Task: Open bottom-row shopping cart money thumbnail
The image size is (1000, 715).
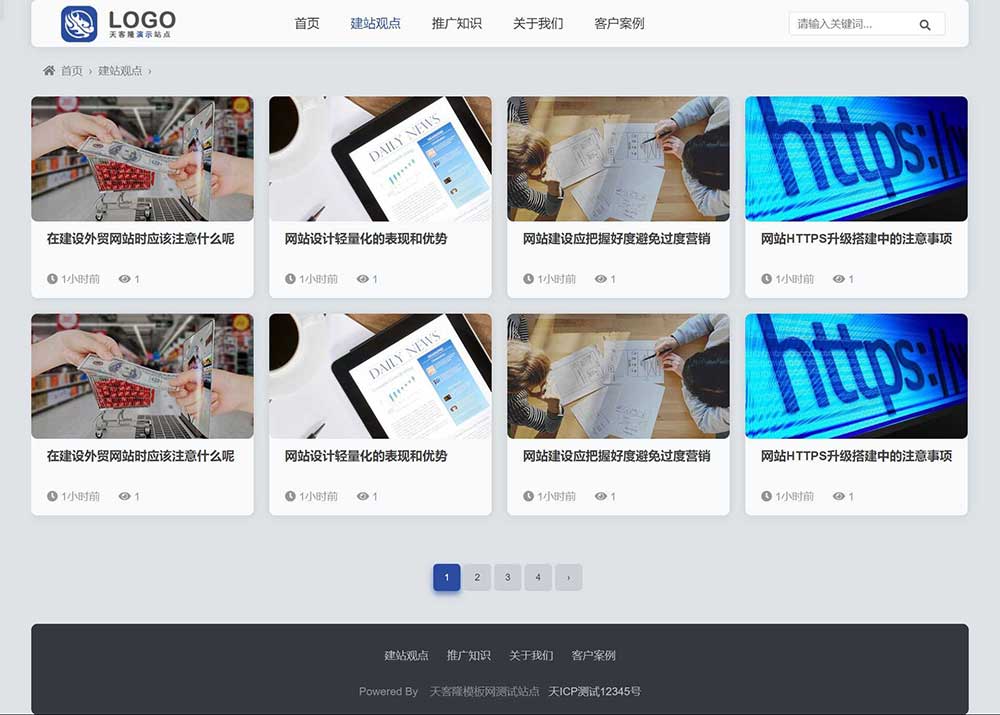Action: click(x=142, y=376)
